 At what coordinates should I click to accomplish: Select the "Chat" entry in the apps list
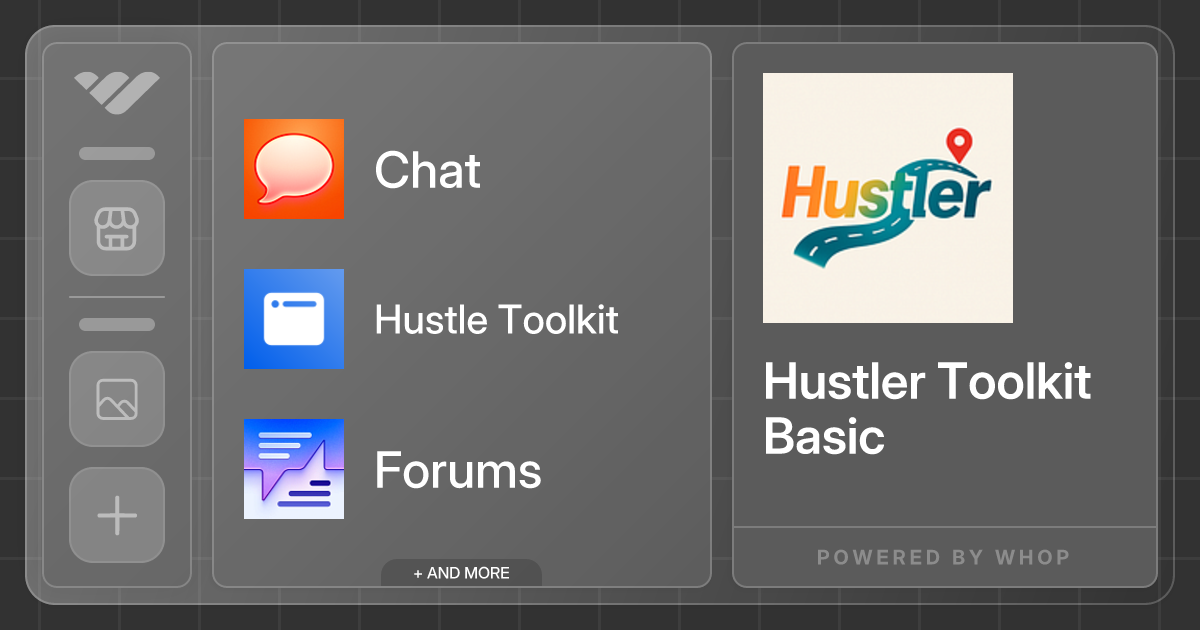point(427,170)
